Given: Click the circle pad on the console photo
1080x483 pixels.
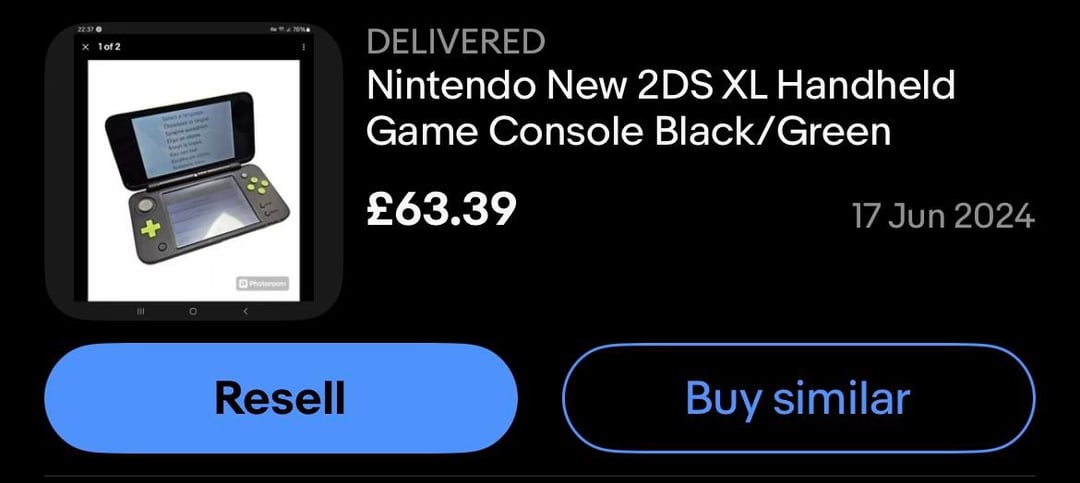Looking at the screenshot, I should (147, 203).
